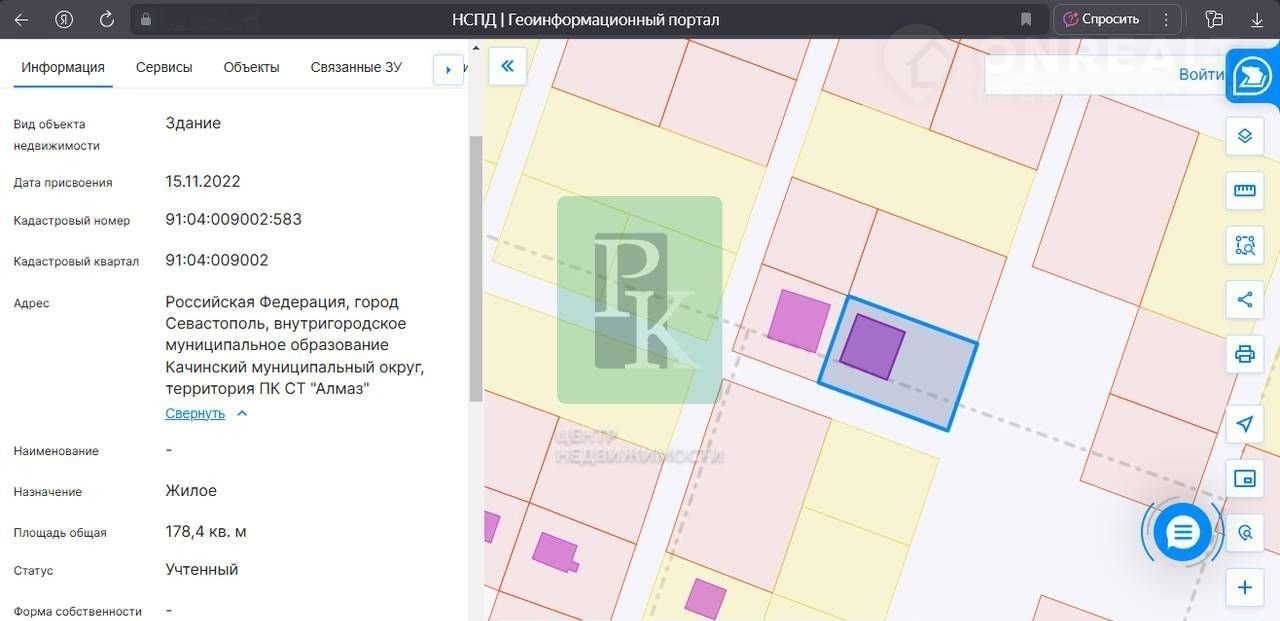
Task: Open the map layers panel
Action: (1244, 136)
